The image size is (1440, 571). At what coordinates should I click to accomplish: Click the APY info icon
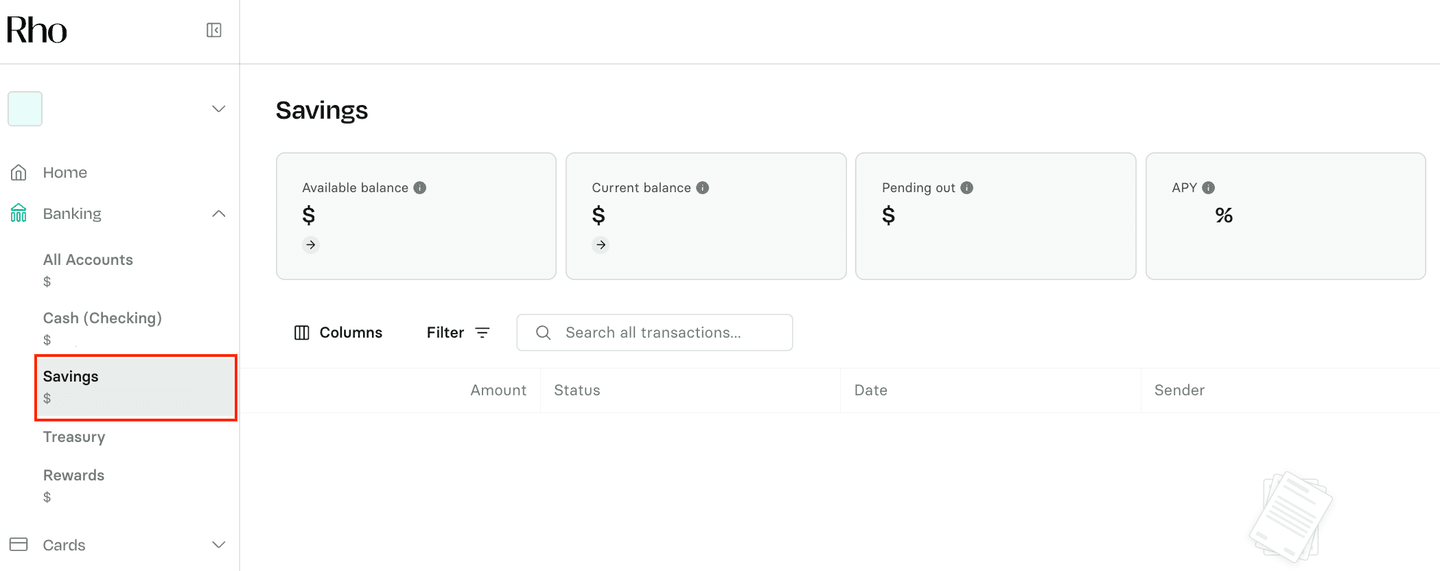(1209, 188)
